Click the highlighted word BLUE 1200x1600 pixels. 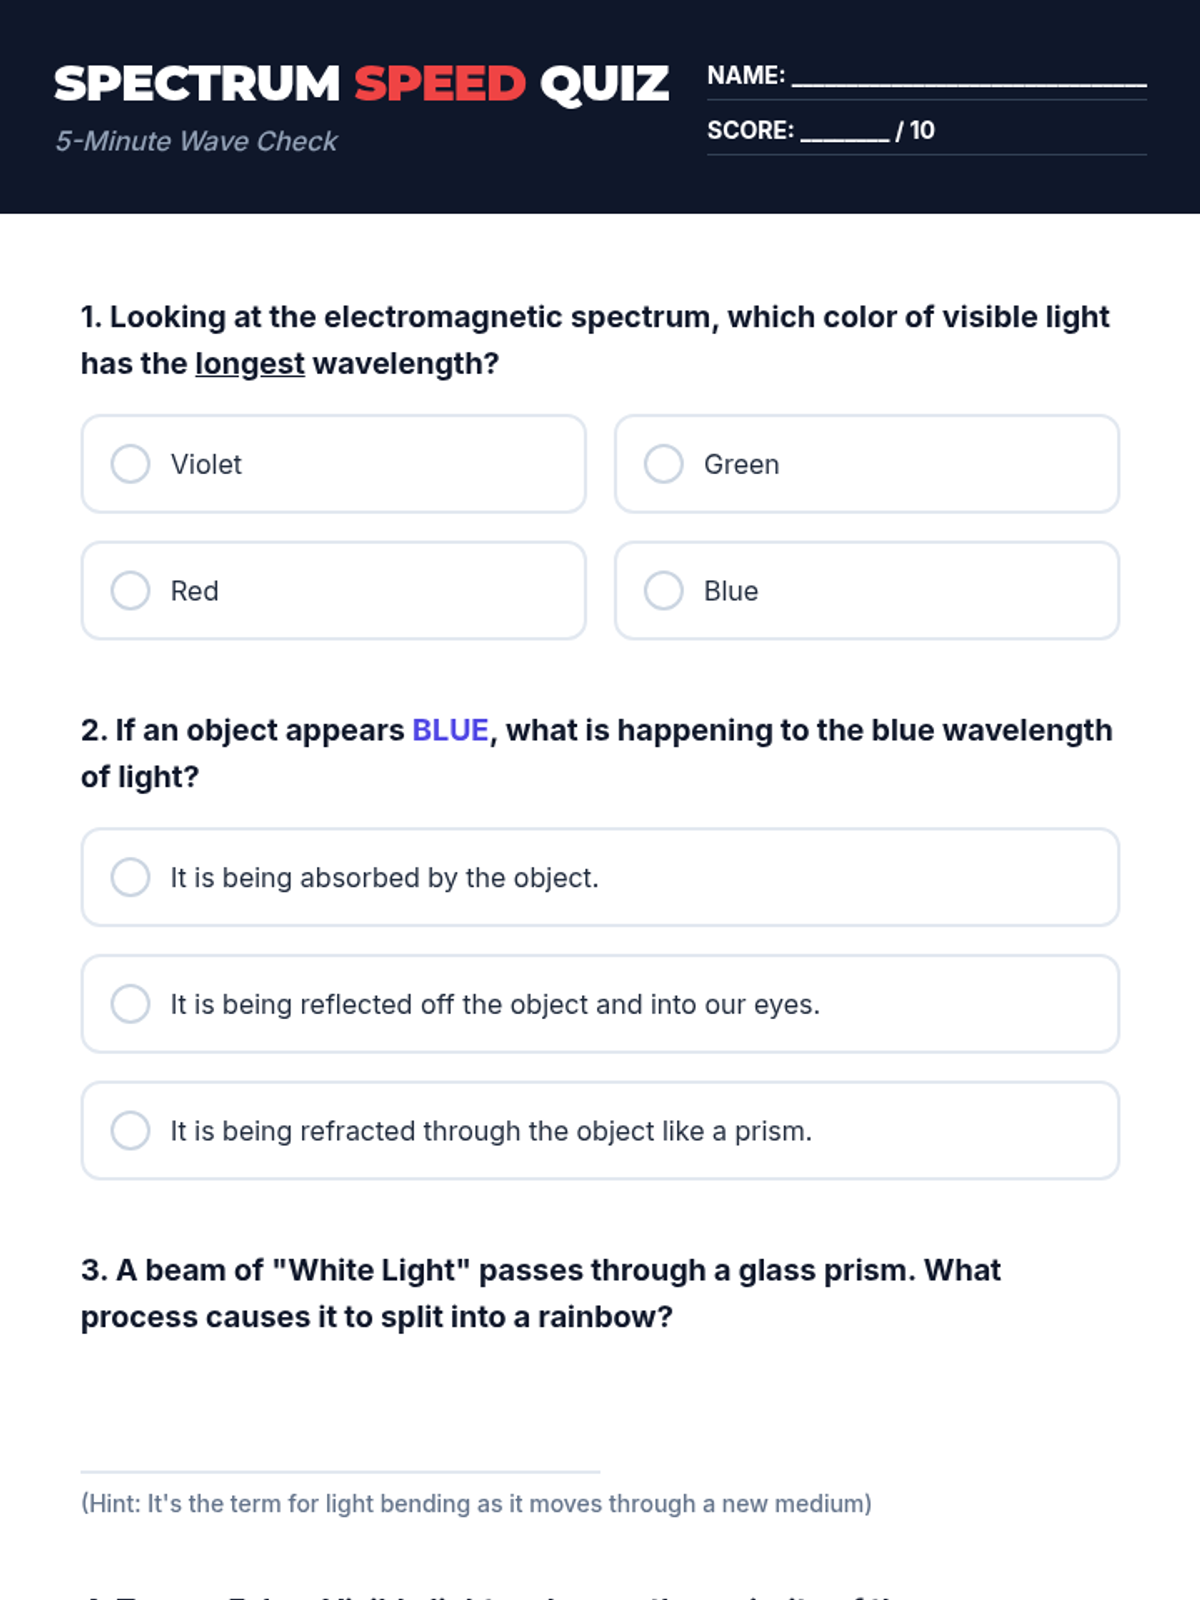pyautogui.click(x=450, y=731)
